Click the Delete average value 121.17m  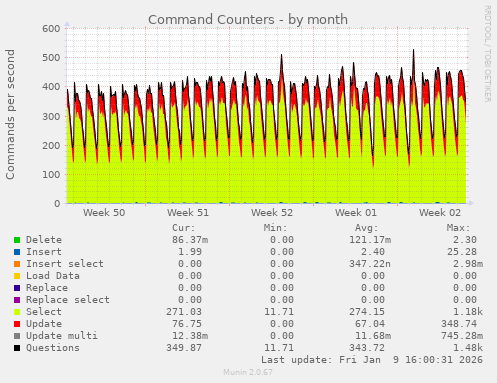point(370,240)
